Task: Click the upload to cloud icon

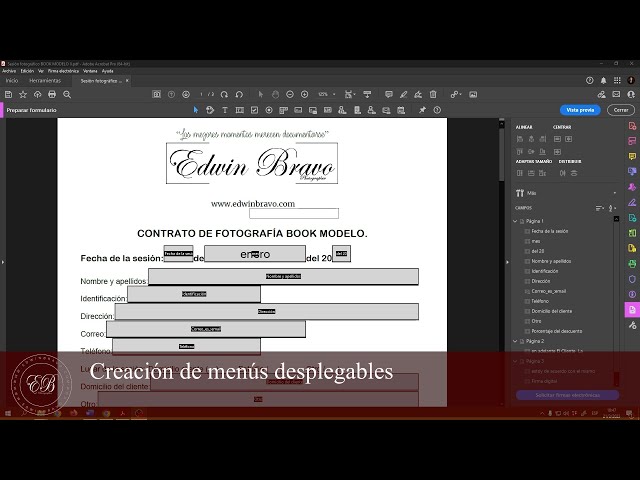Action: [38, 95]
